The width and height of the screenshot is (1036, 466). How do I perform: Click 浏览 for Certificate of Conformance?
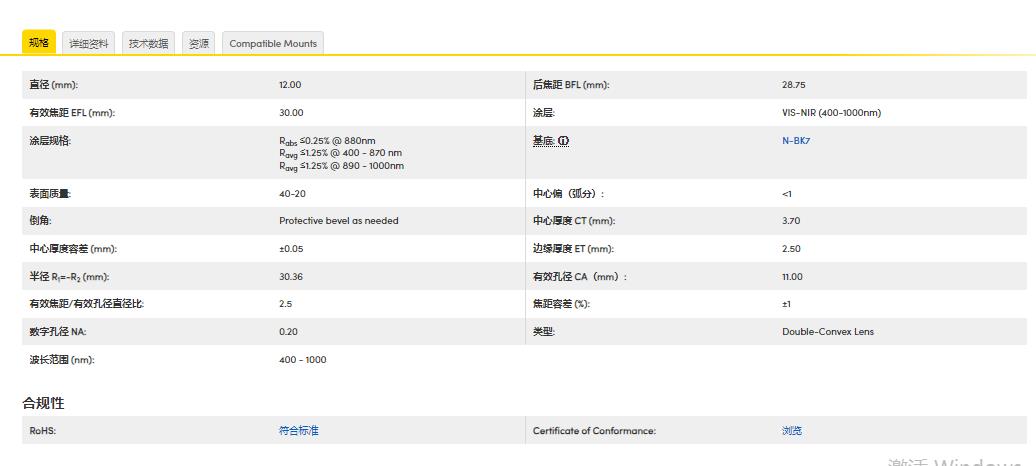pyautogui.click(x=791, y=431)
